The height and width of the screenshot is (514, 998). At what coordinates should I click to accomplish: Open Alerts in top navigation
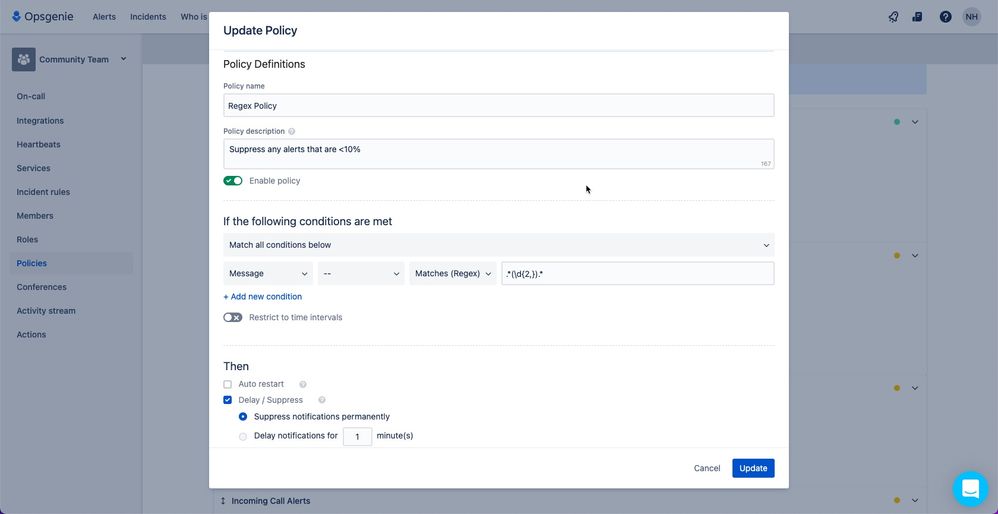click(x=104, y=17)
